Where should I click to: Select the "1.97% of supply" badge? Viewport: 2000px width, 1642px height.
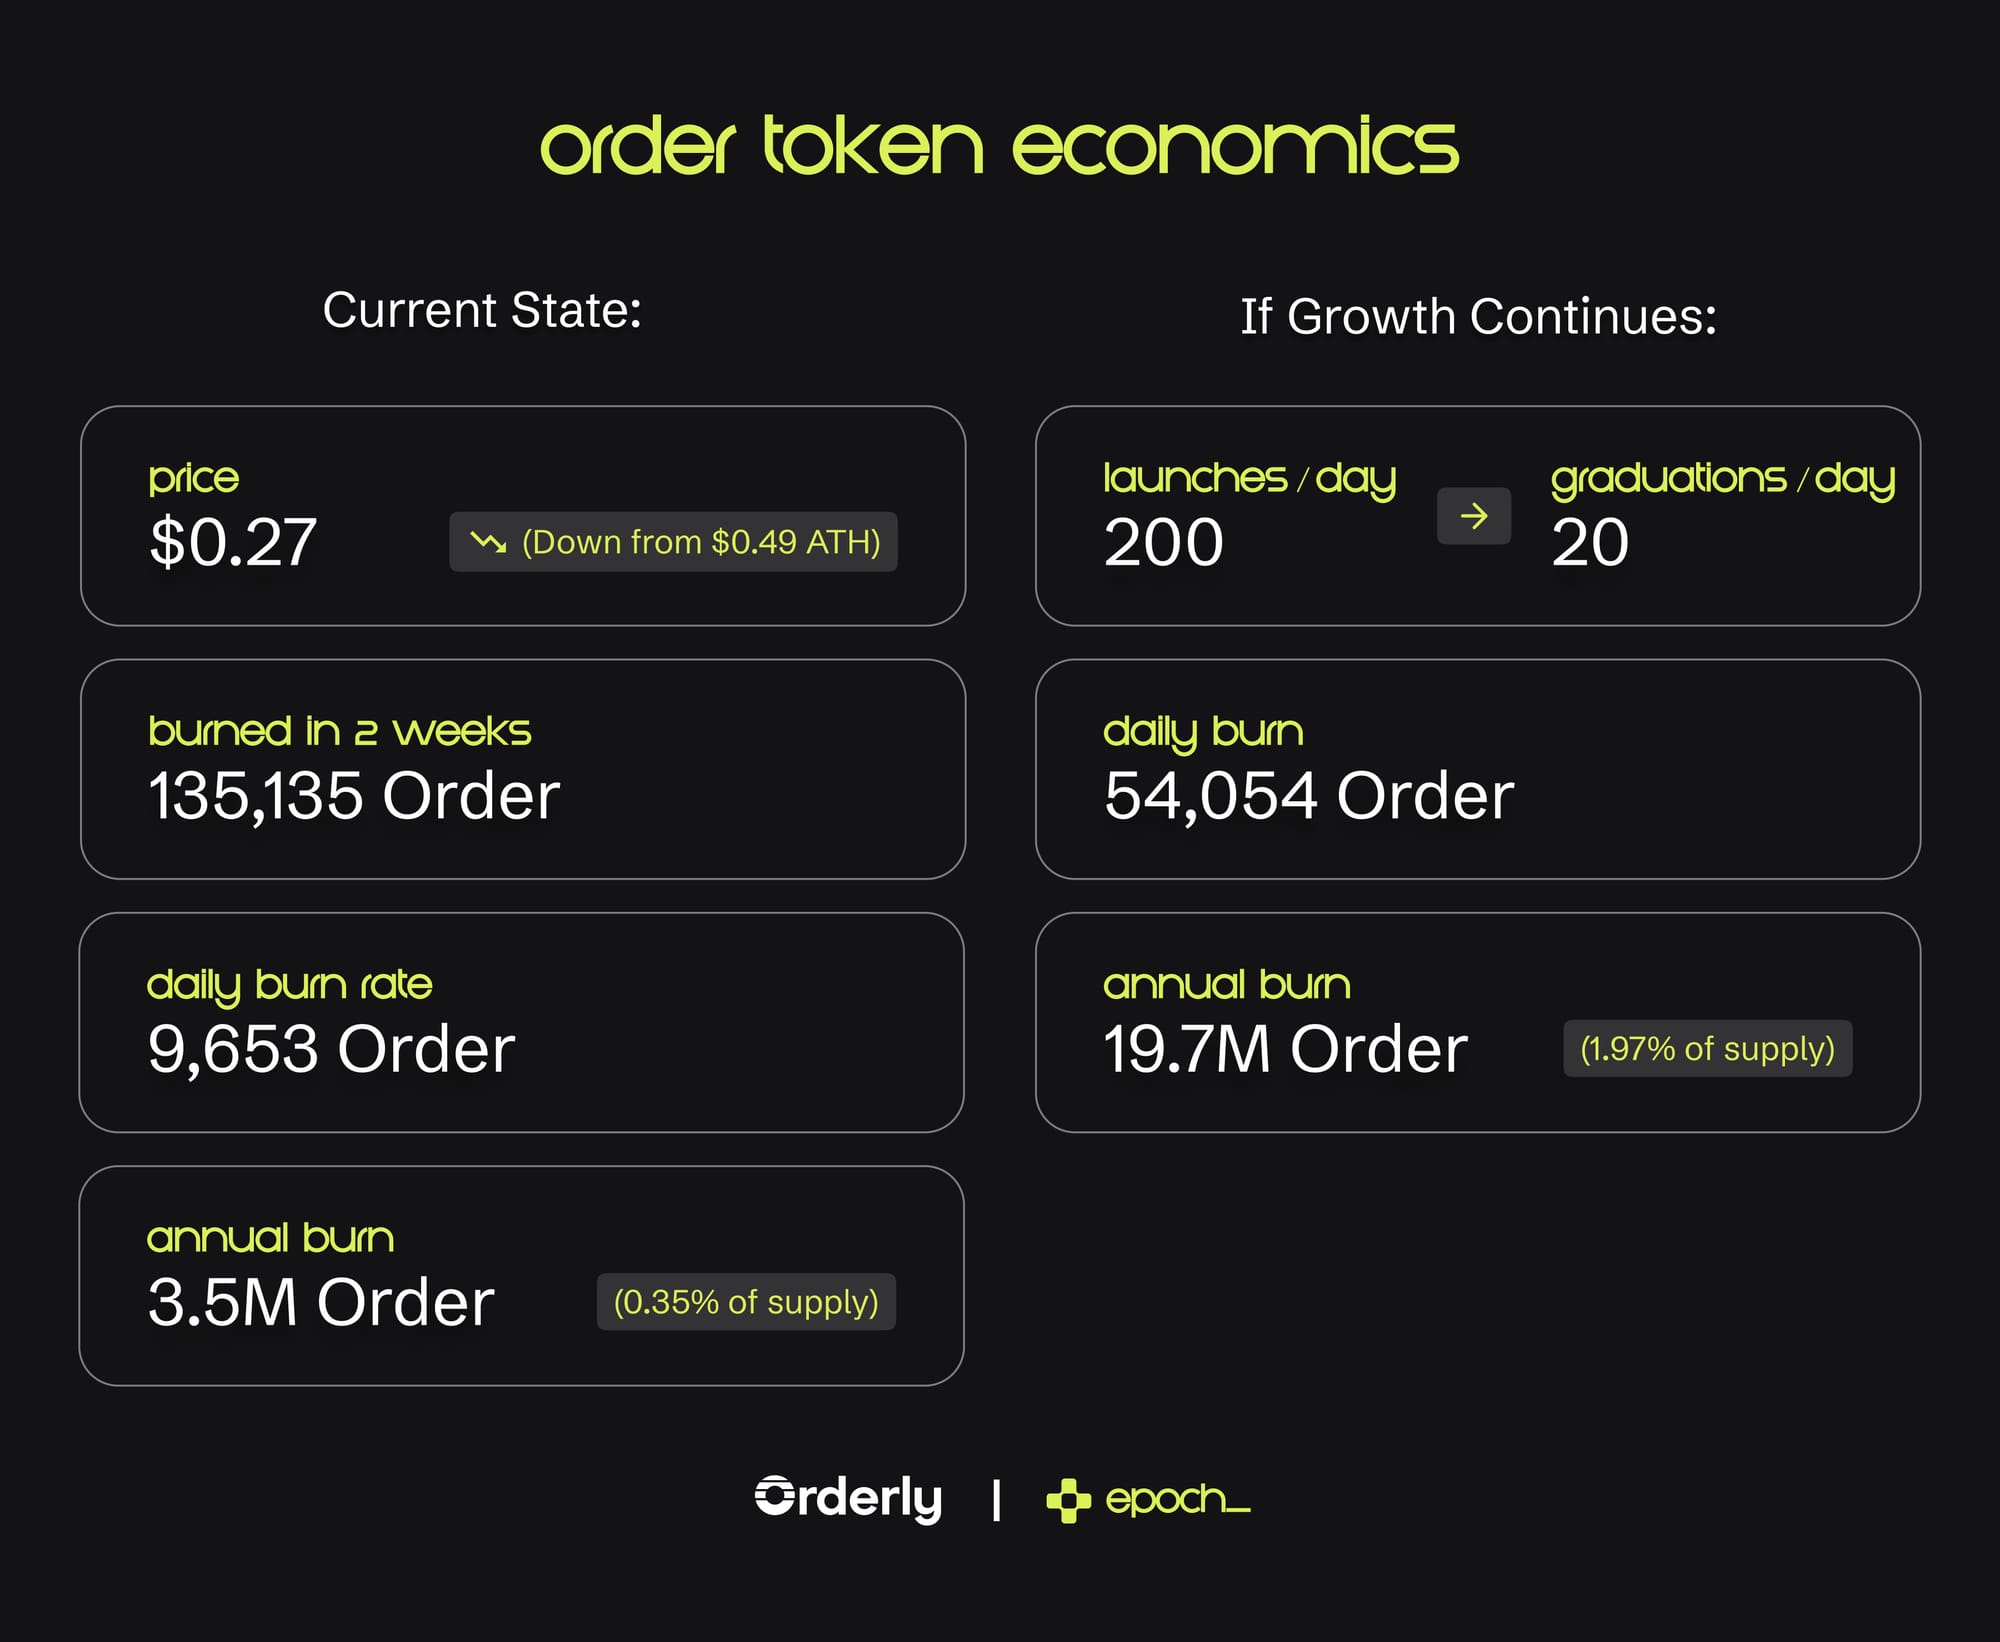[1707, 1049]
